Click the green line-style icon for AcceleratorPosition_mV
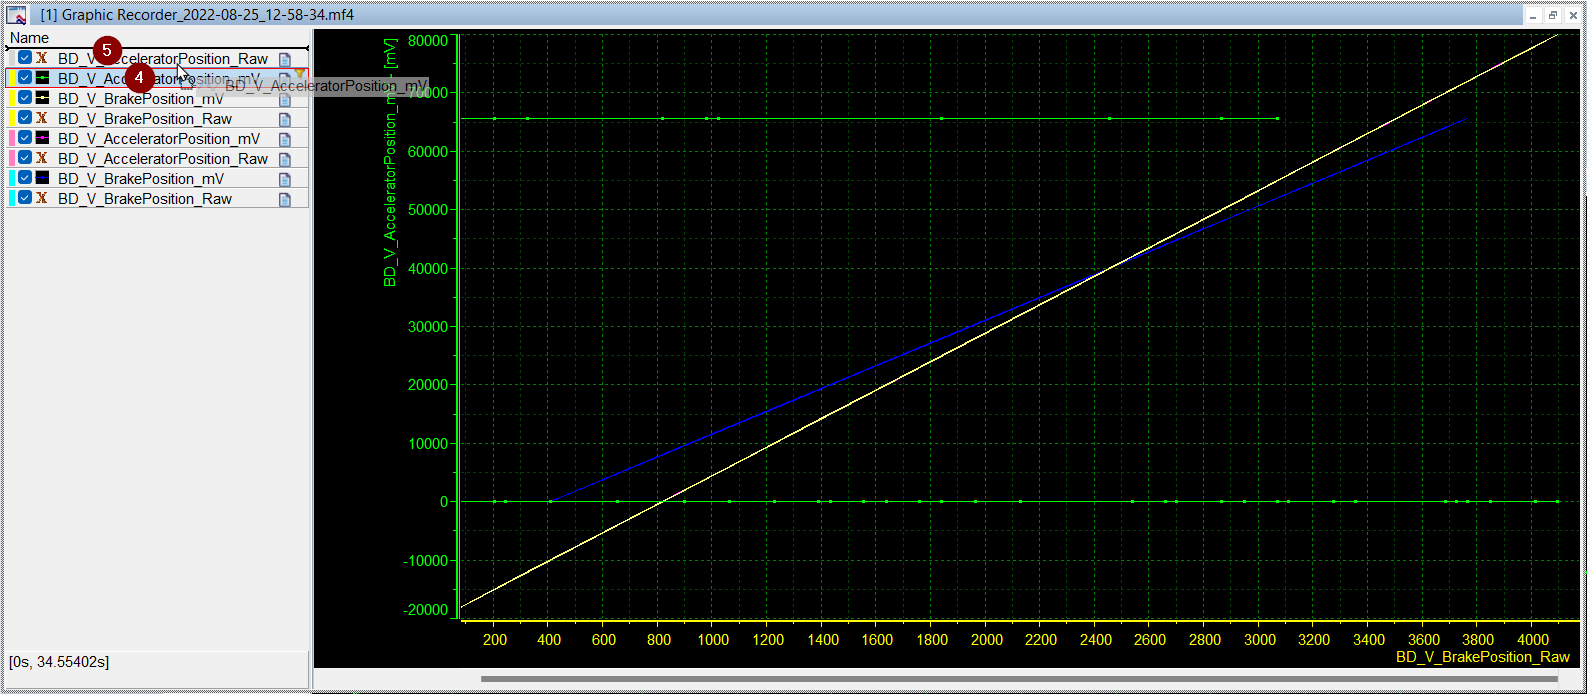 tap(42, 79)
